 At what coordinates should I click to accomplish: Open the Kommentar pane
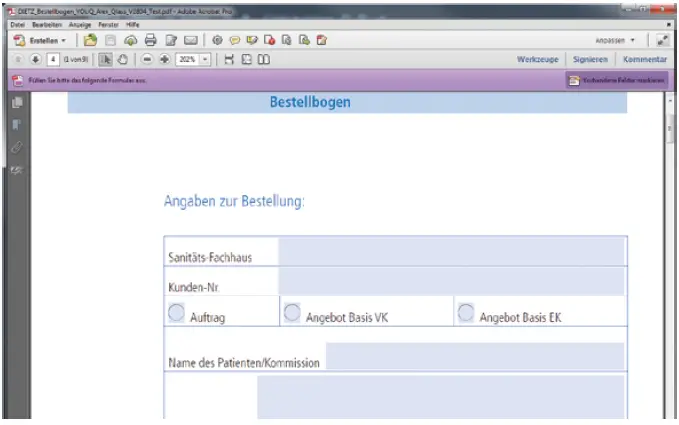pyautogui.click(x=645, y=59)
